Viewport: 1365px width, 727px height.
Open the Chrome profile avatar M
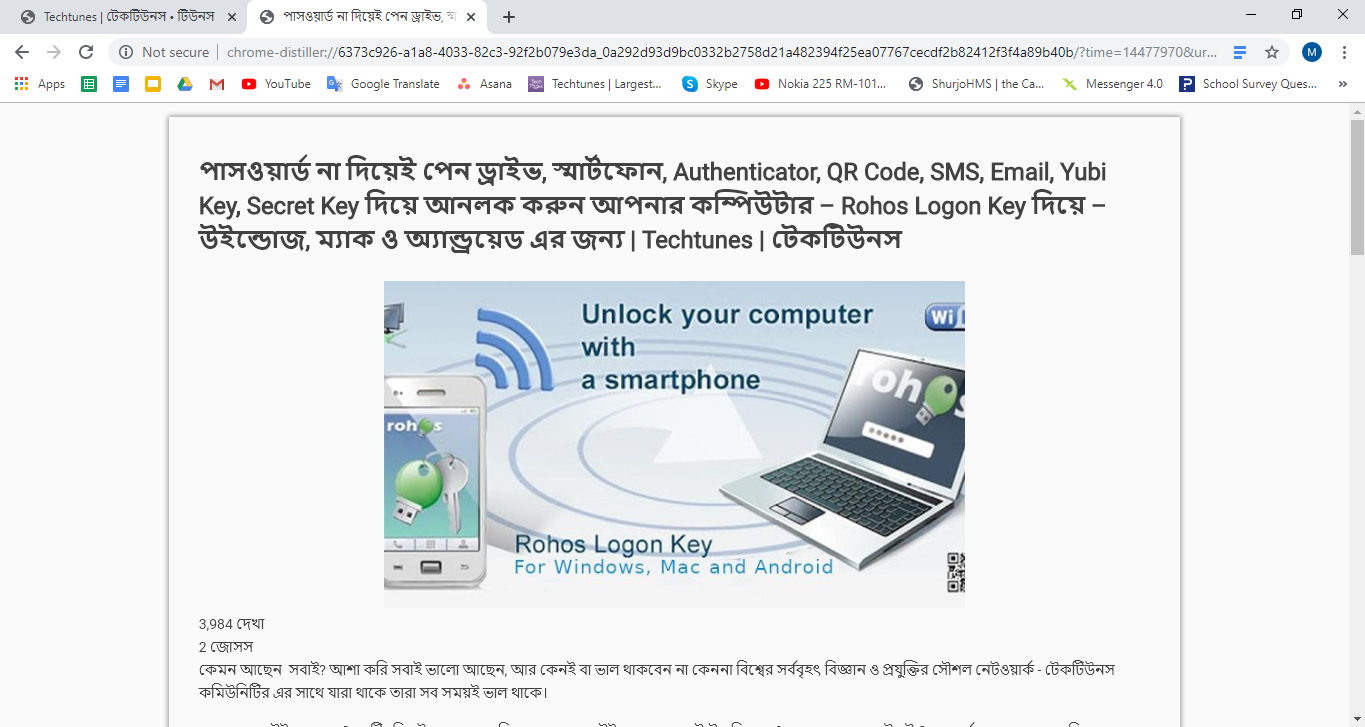point(1312,52)
